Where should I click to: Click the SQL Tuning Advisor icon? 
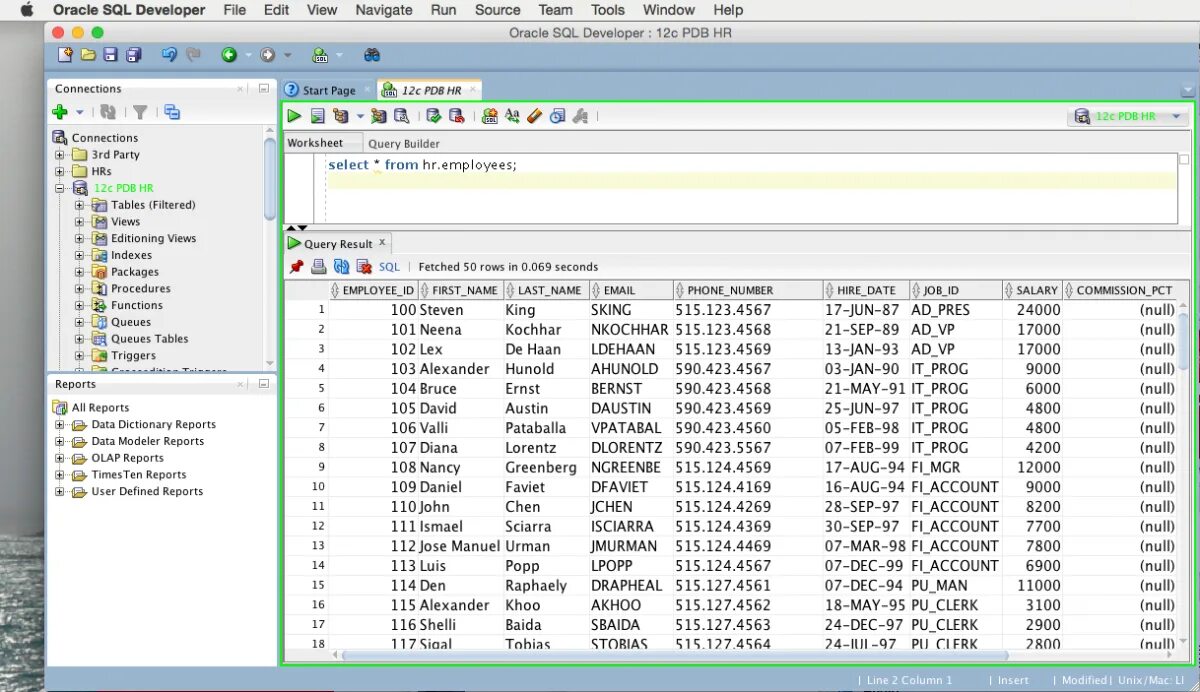401,116
